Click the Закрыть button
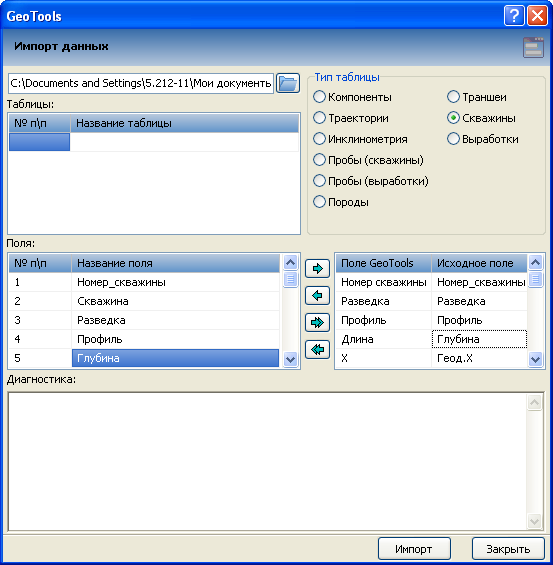Viewport: 553px width, 565px height. click(x=508, y=549)
